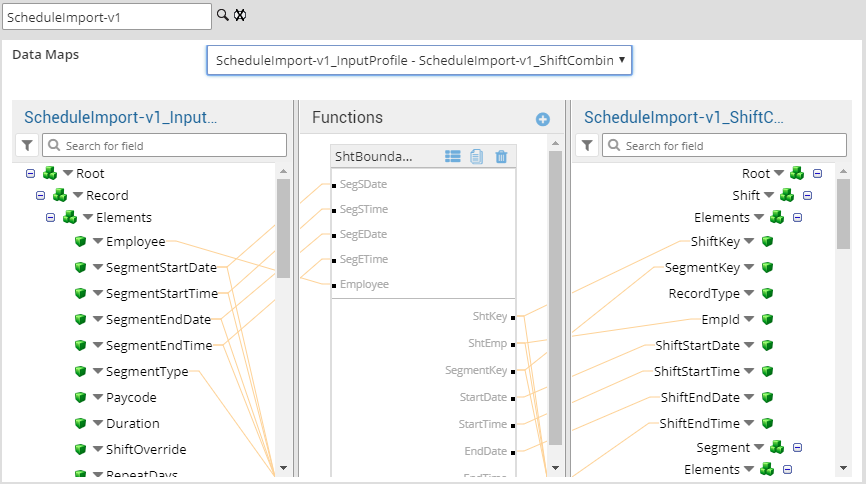
Task: Click the ShtKey output connector in Functions
Action: click(x=512, y=316)
